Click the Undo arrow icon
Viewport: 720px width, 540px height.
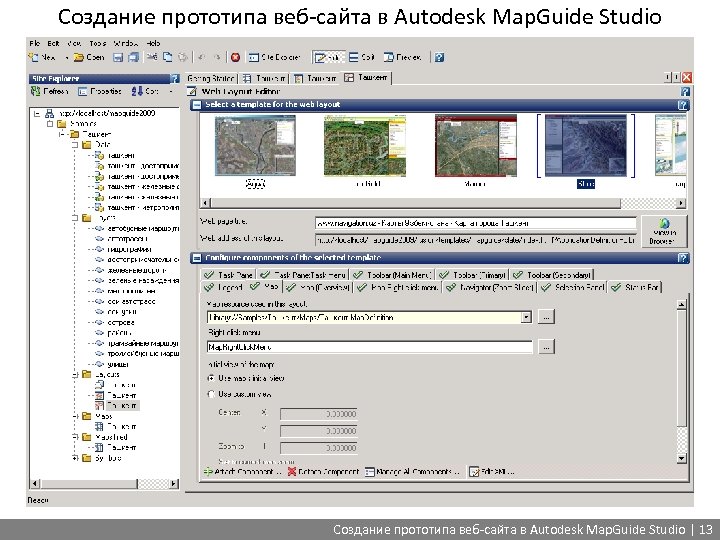(x=201, y=57)
